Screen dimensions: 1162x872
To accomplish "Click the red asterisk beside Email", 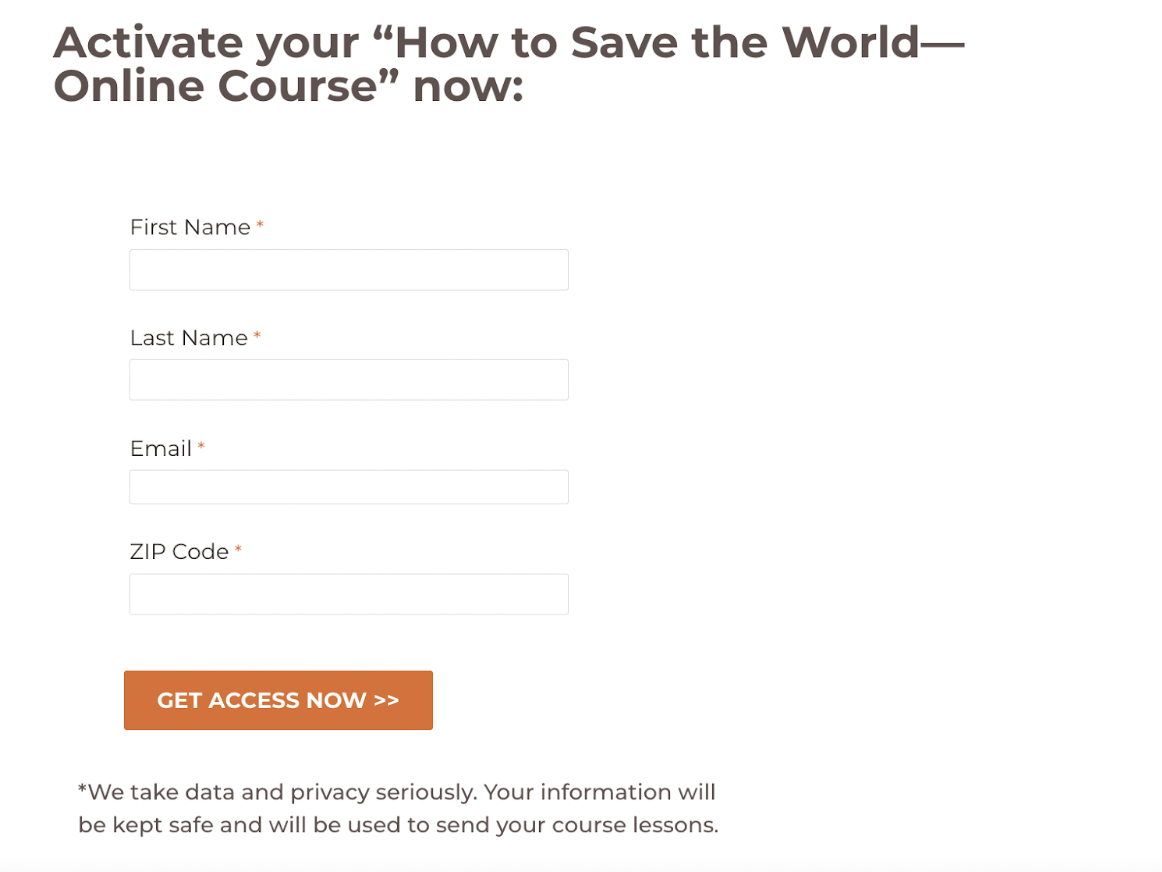I will (200, 448).
